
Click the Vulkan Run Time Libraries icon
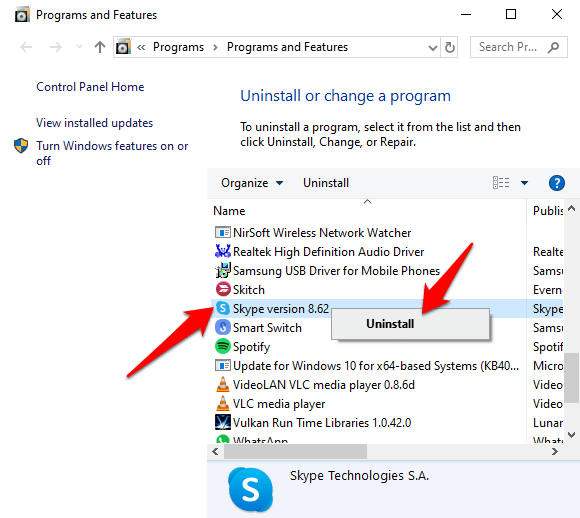(223, 422)
